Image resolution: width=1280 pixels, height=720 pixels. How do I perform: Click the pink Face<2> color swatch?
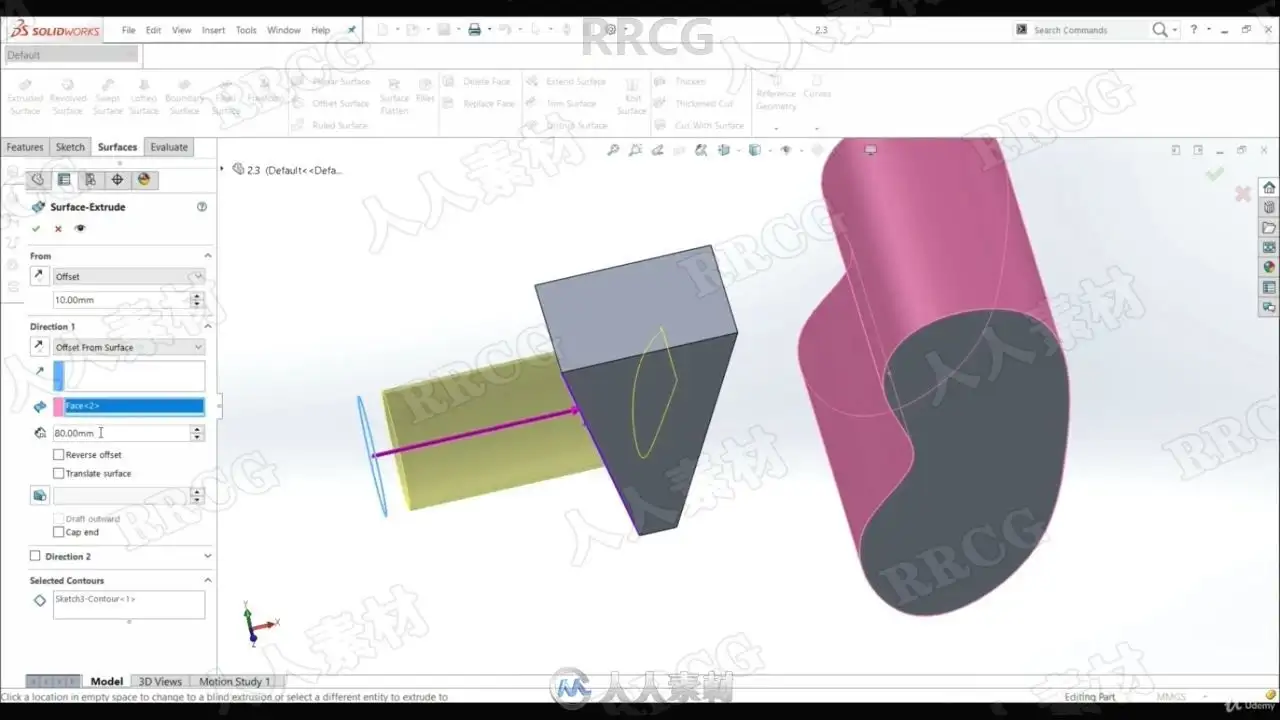tap(58, 406)
